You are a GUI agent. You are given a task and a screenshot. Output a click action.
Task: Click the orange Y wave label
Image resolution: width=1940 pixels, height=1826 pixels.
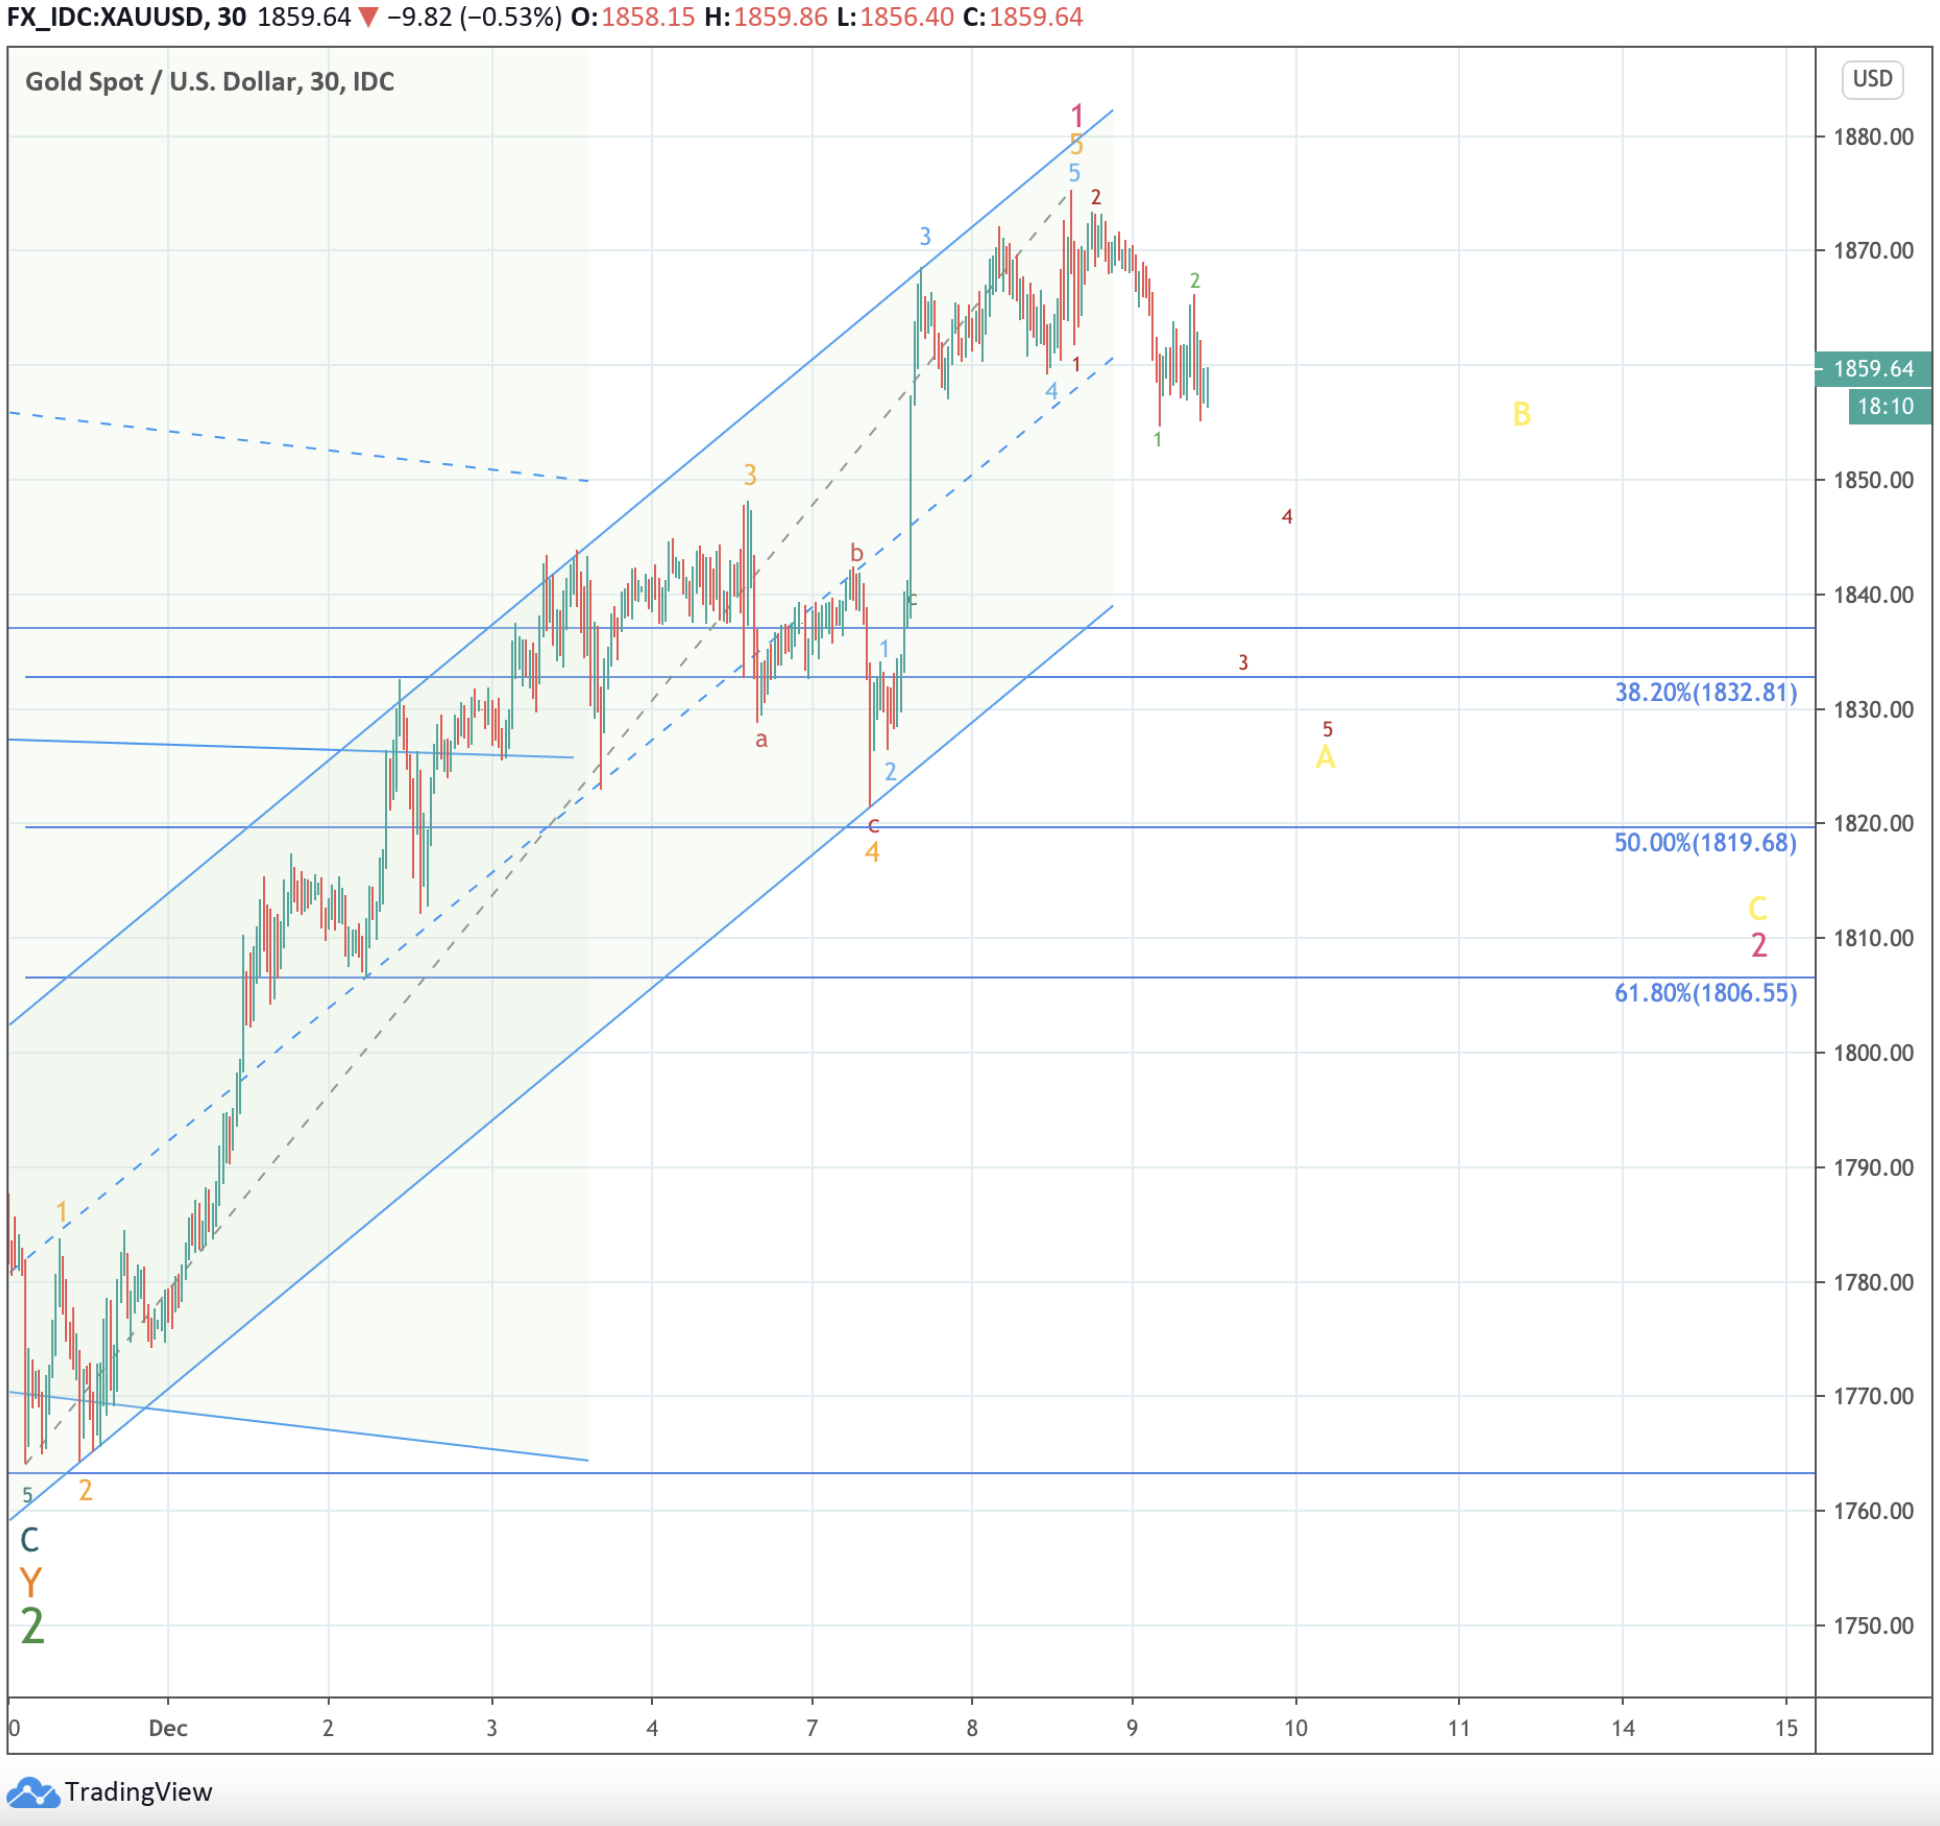[30, 1582]
